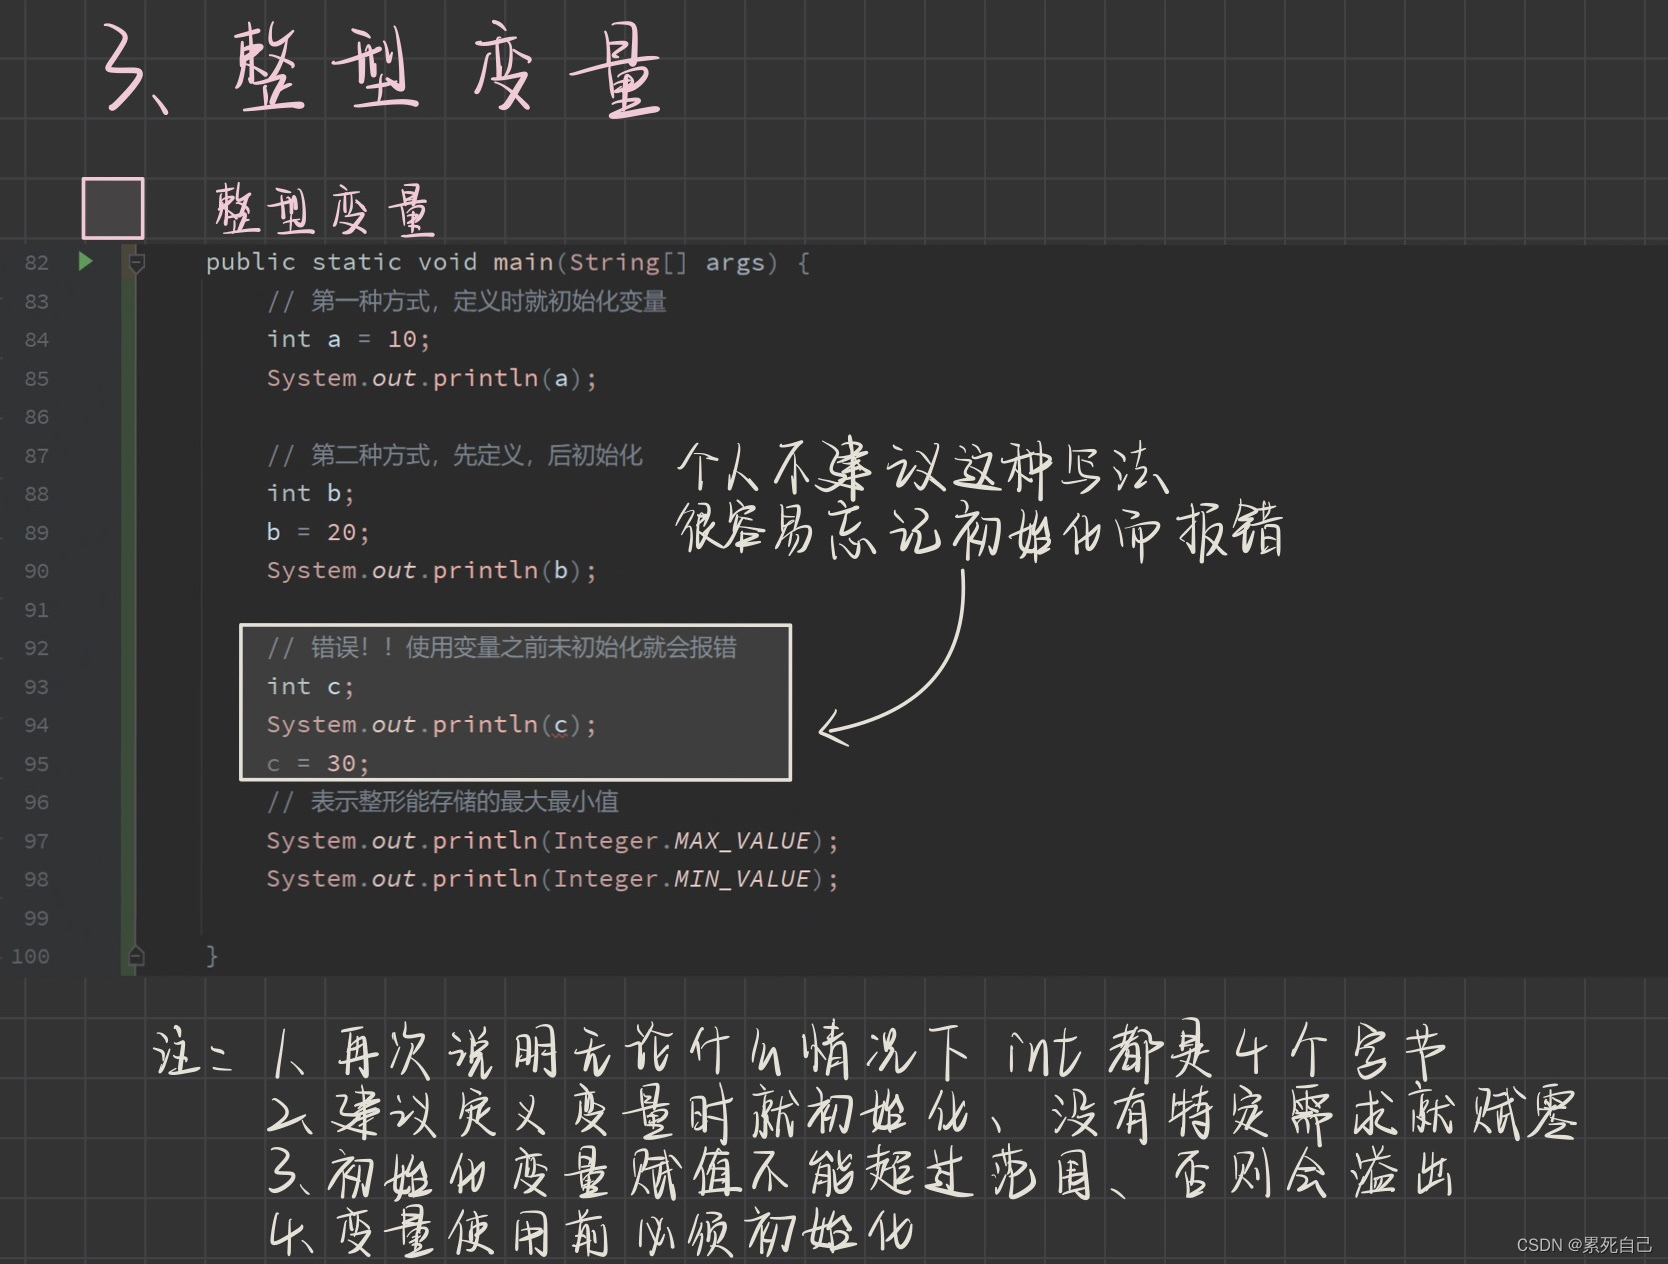Click 'MIN_VALUE' in the Integer println line
The height and width of the screenshot is (1264, 1668).
(741, 879)
